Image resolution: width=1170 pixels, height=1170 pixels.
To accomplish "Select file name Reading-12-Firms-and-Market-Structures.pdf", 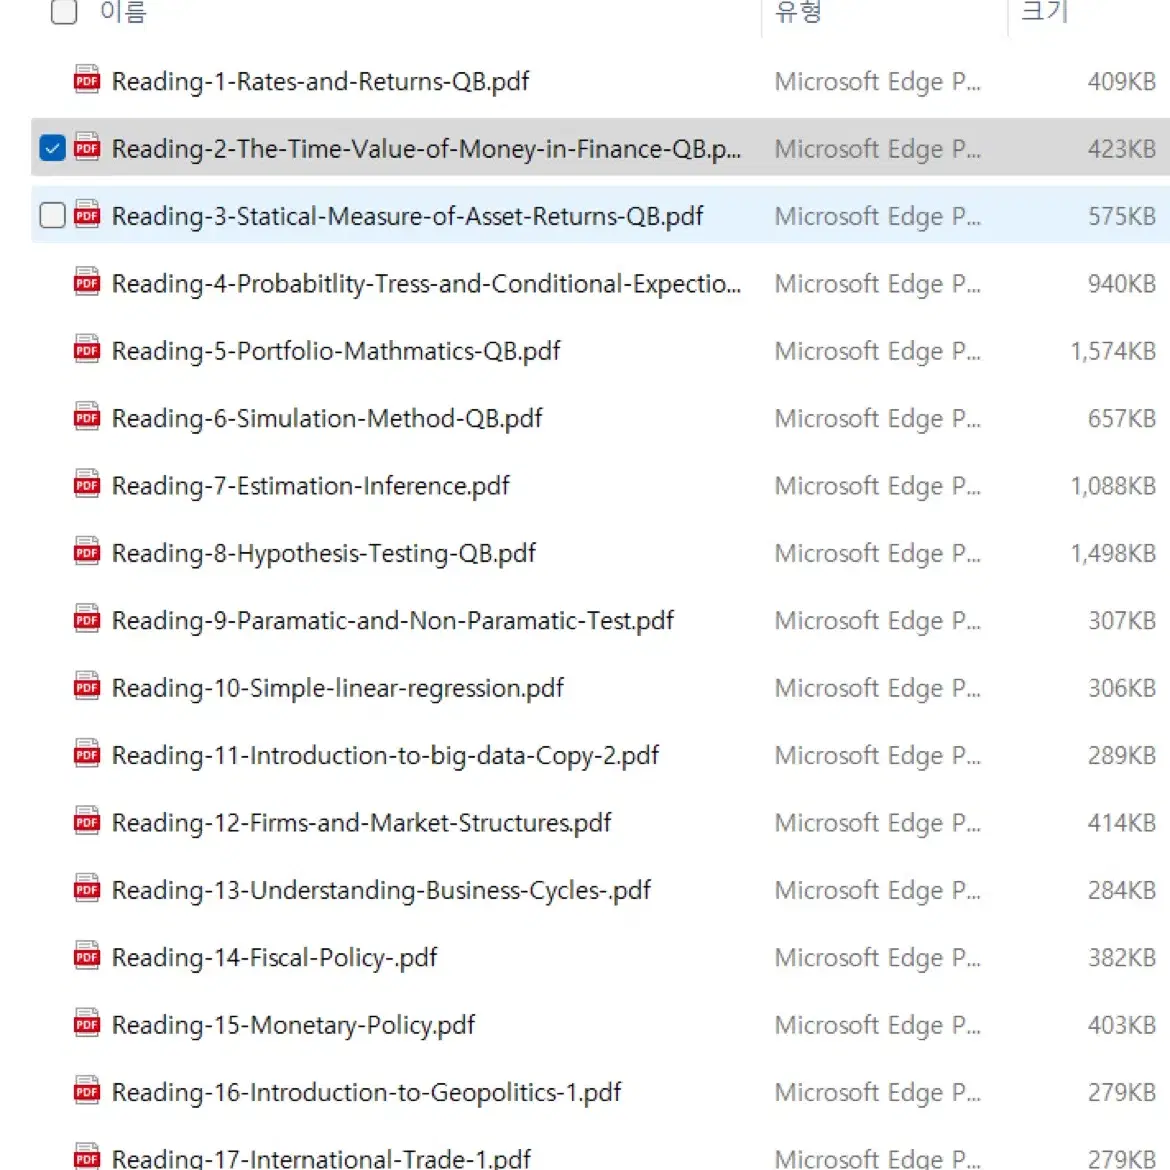I will 361,823.
